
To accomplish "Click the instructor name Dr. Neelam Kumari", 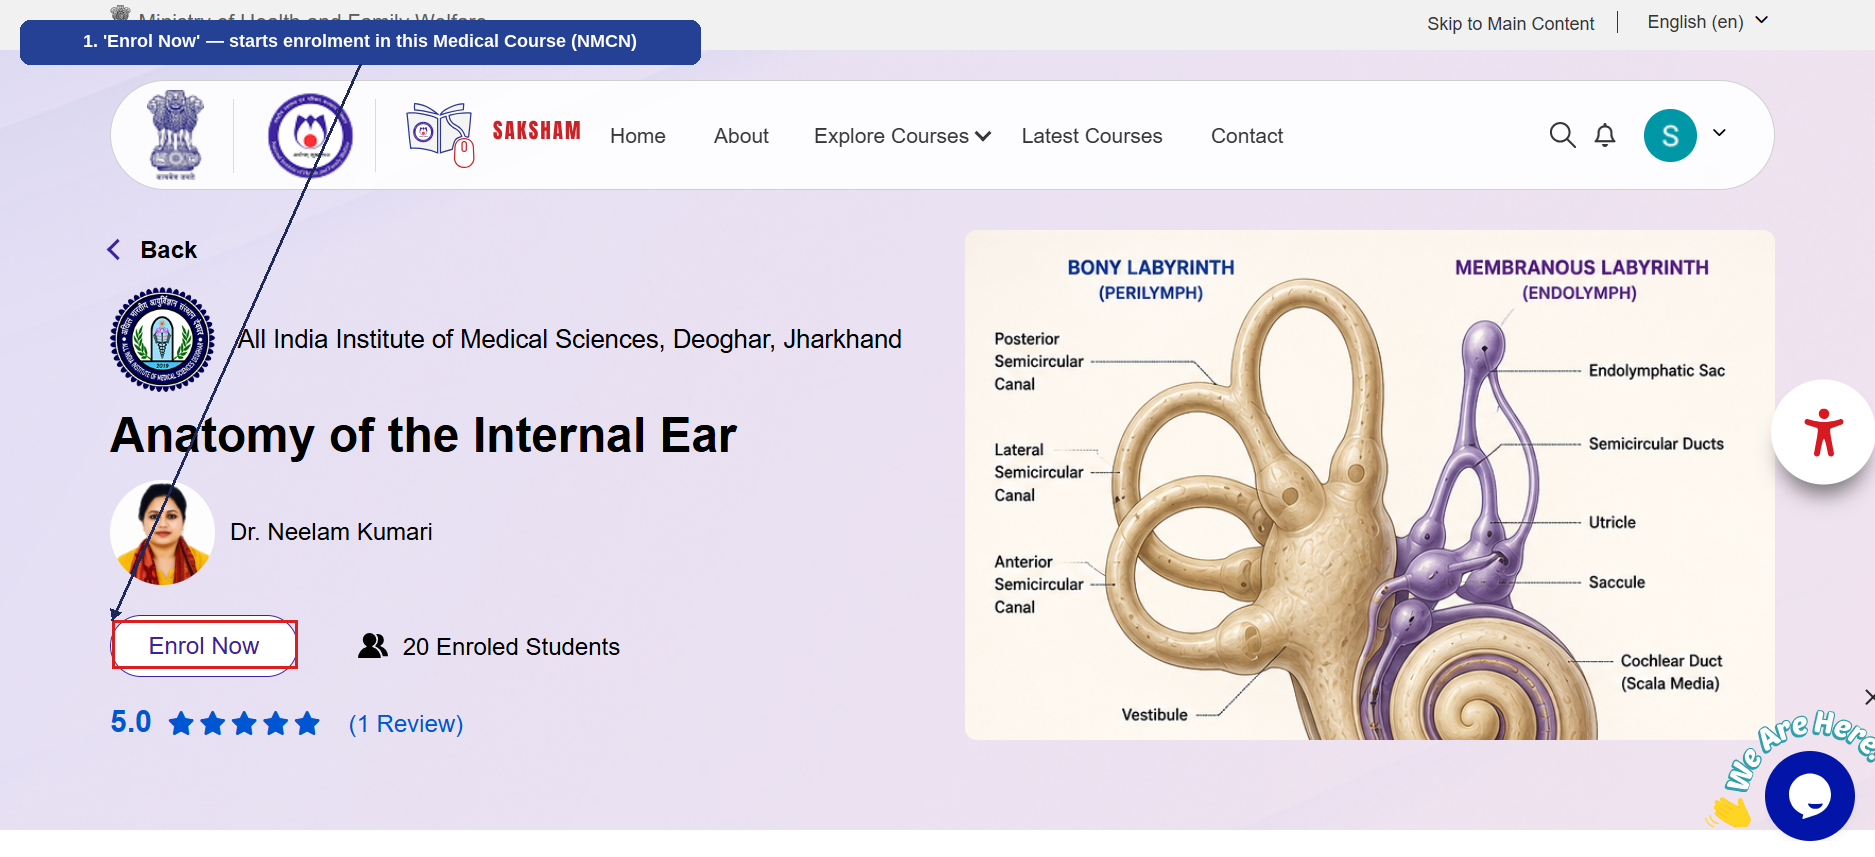I will click(331, 532).
